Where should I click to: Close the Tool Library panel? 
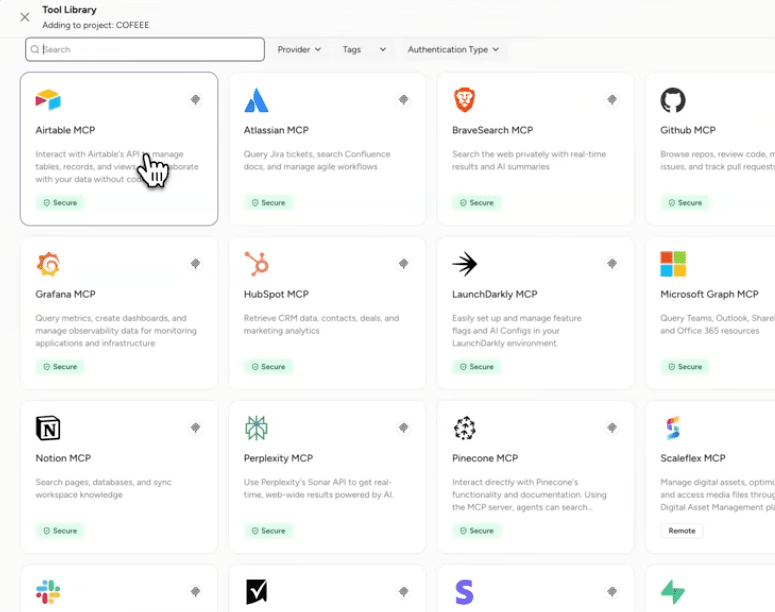tap(25, 17)
